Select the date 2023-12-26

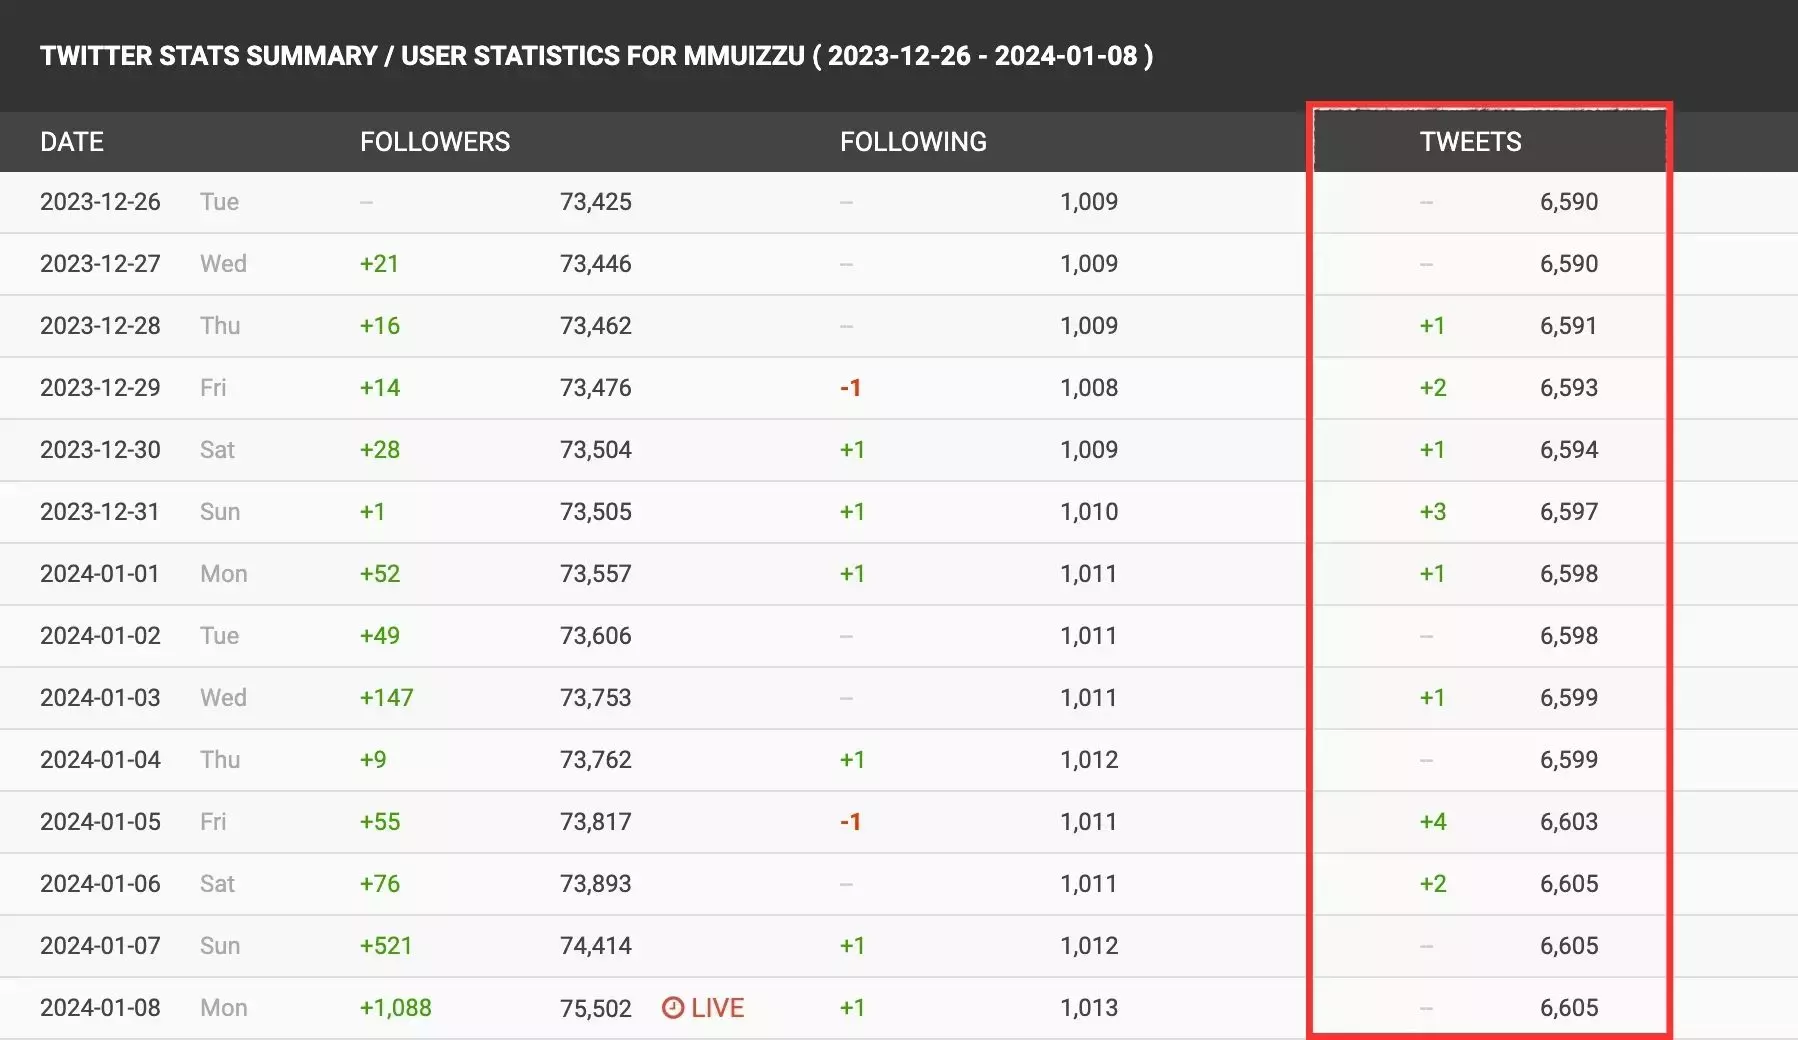(x=100, y=201)
